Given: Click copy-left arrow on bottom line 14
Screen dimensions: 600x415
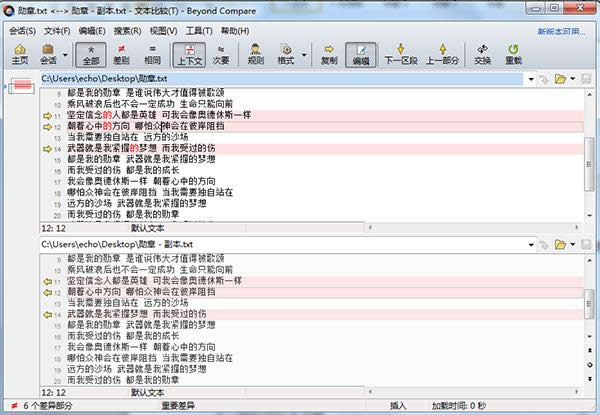Looking at the screenshot, I should click(x=47, y=315).
